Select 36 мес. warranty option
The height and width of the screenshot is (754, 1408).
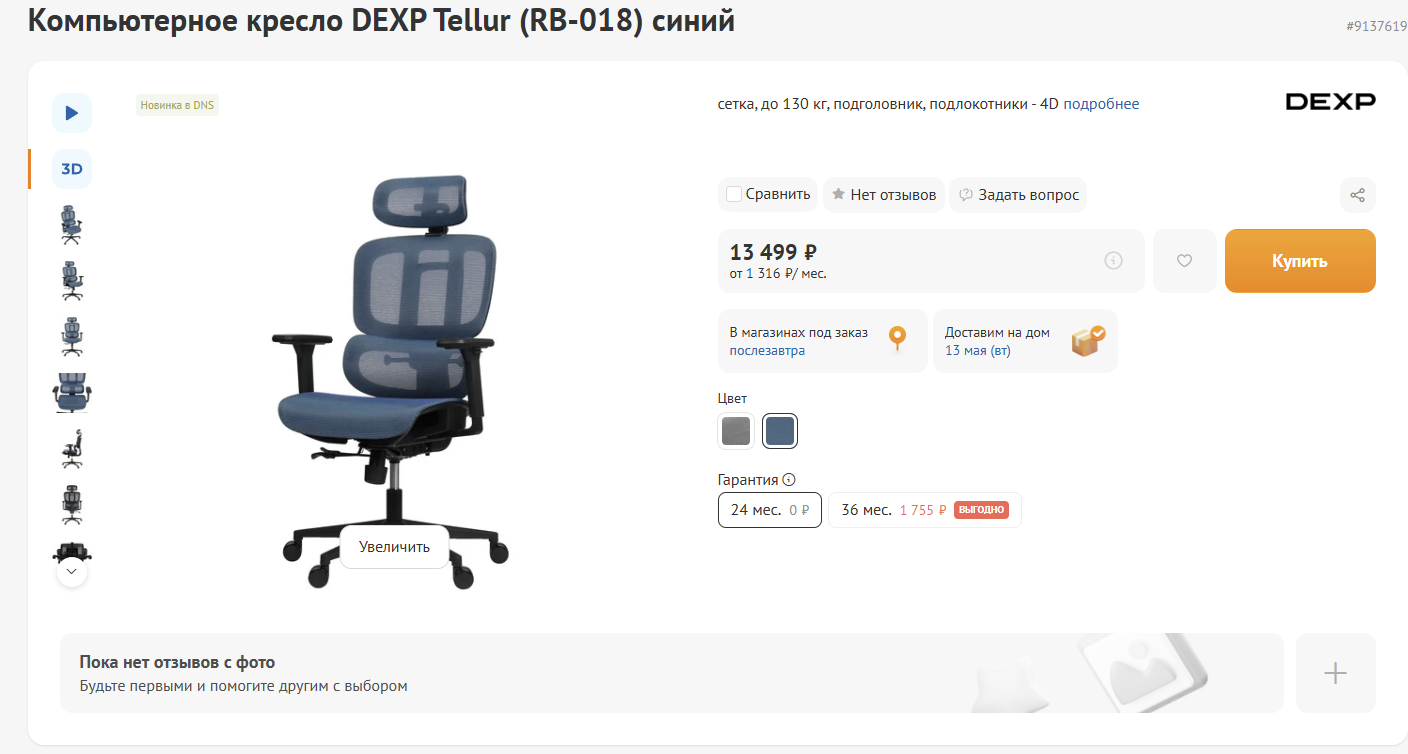point(924,510)
